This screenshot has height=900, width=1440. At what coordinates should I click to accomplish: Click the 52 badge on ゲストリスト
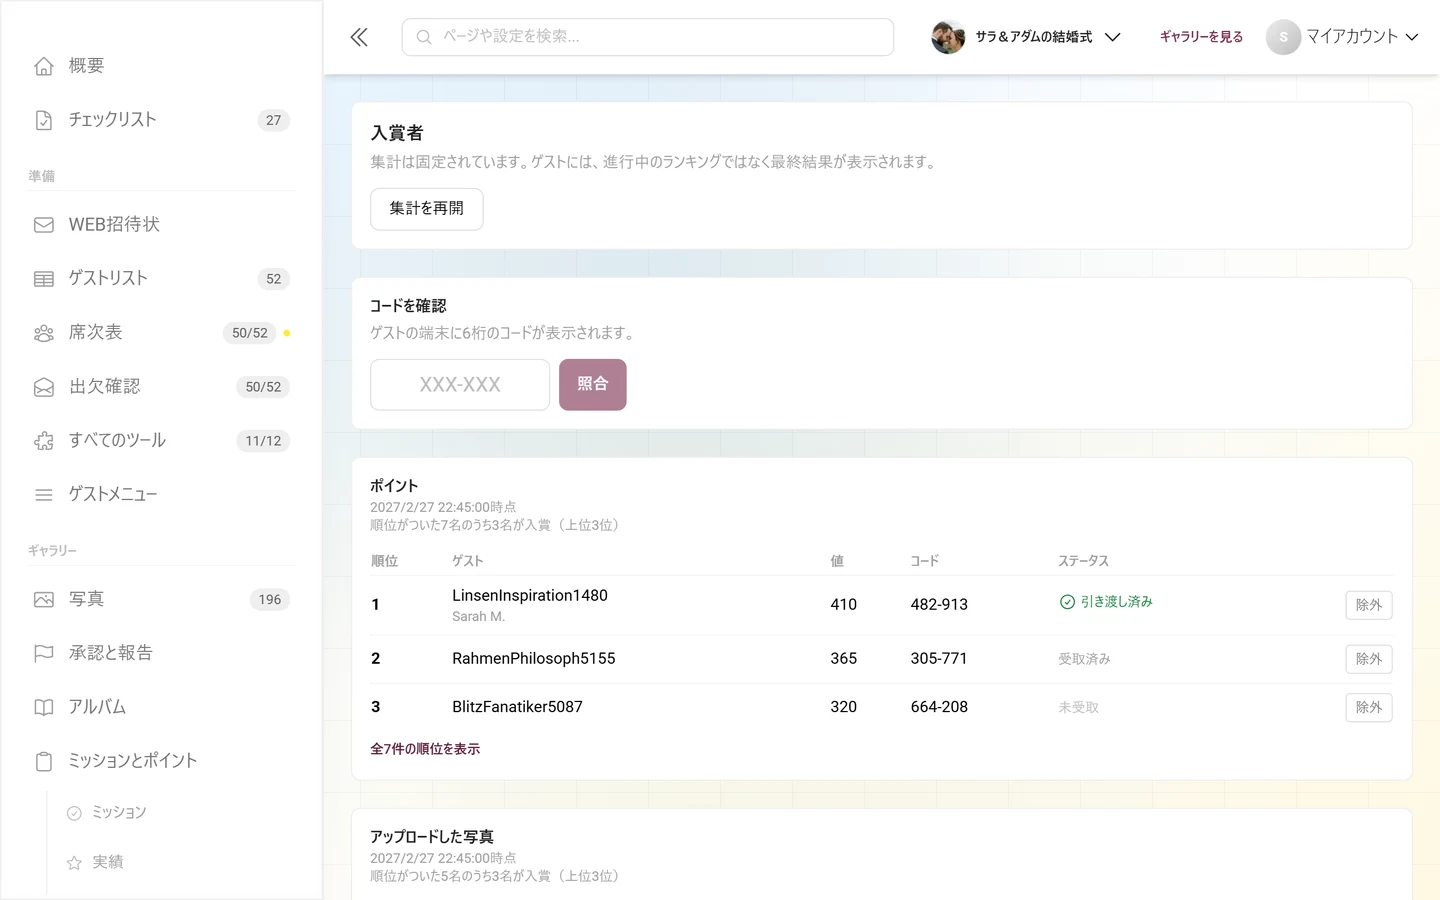[x=274, y=279]
